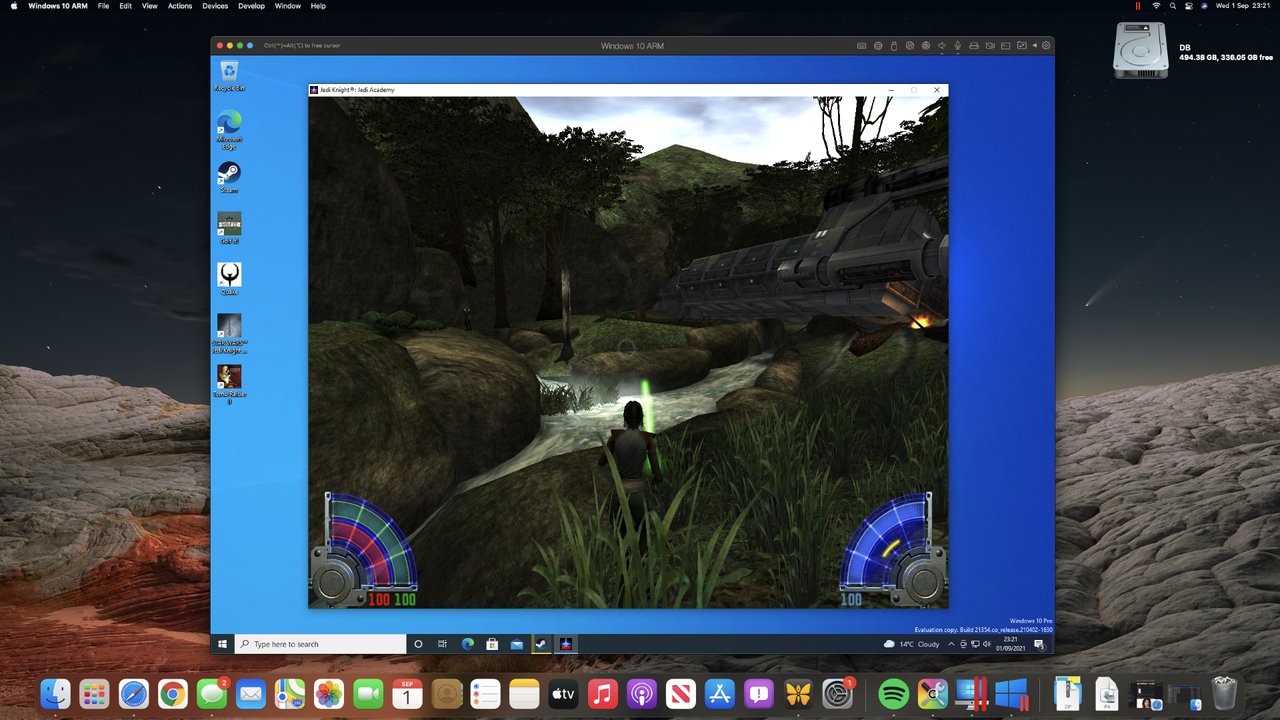Open Task View on Windows taskbar
The image size is (1280, 720).
[x=442, y=644]
